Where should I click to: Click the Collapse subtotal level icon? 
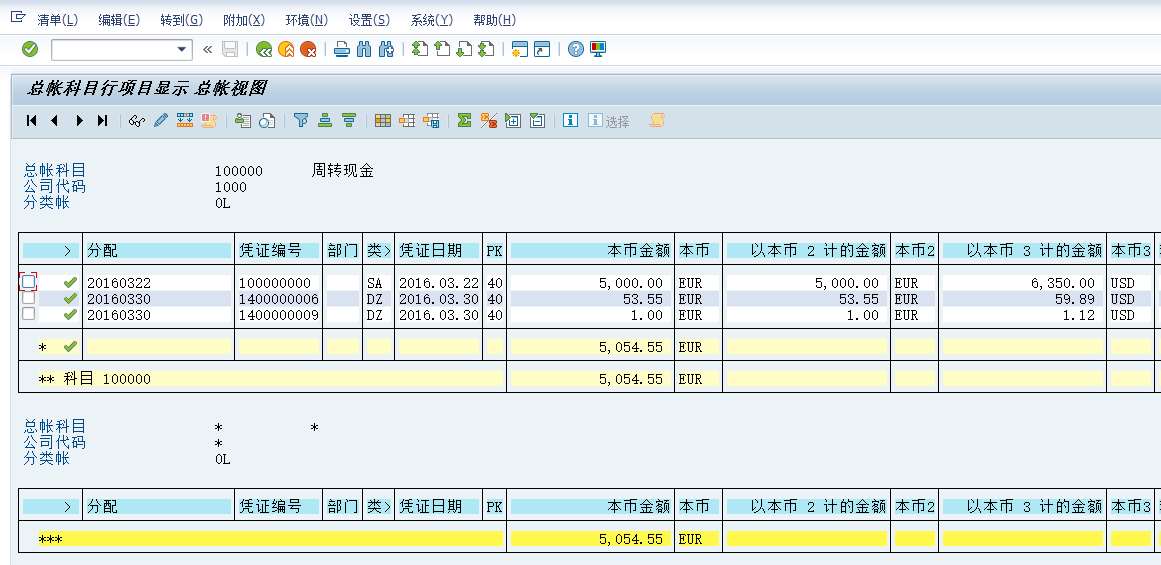[x=538, y=121]
